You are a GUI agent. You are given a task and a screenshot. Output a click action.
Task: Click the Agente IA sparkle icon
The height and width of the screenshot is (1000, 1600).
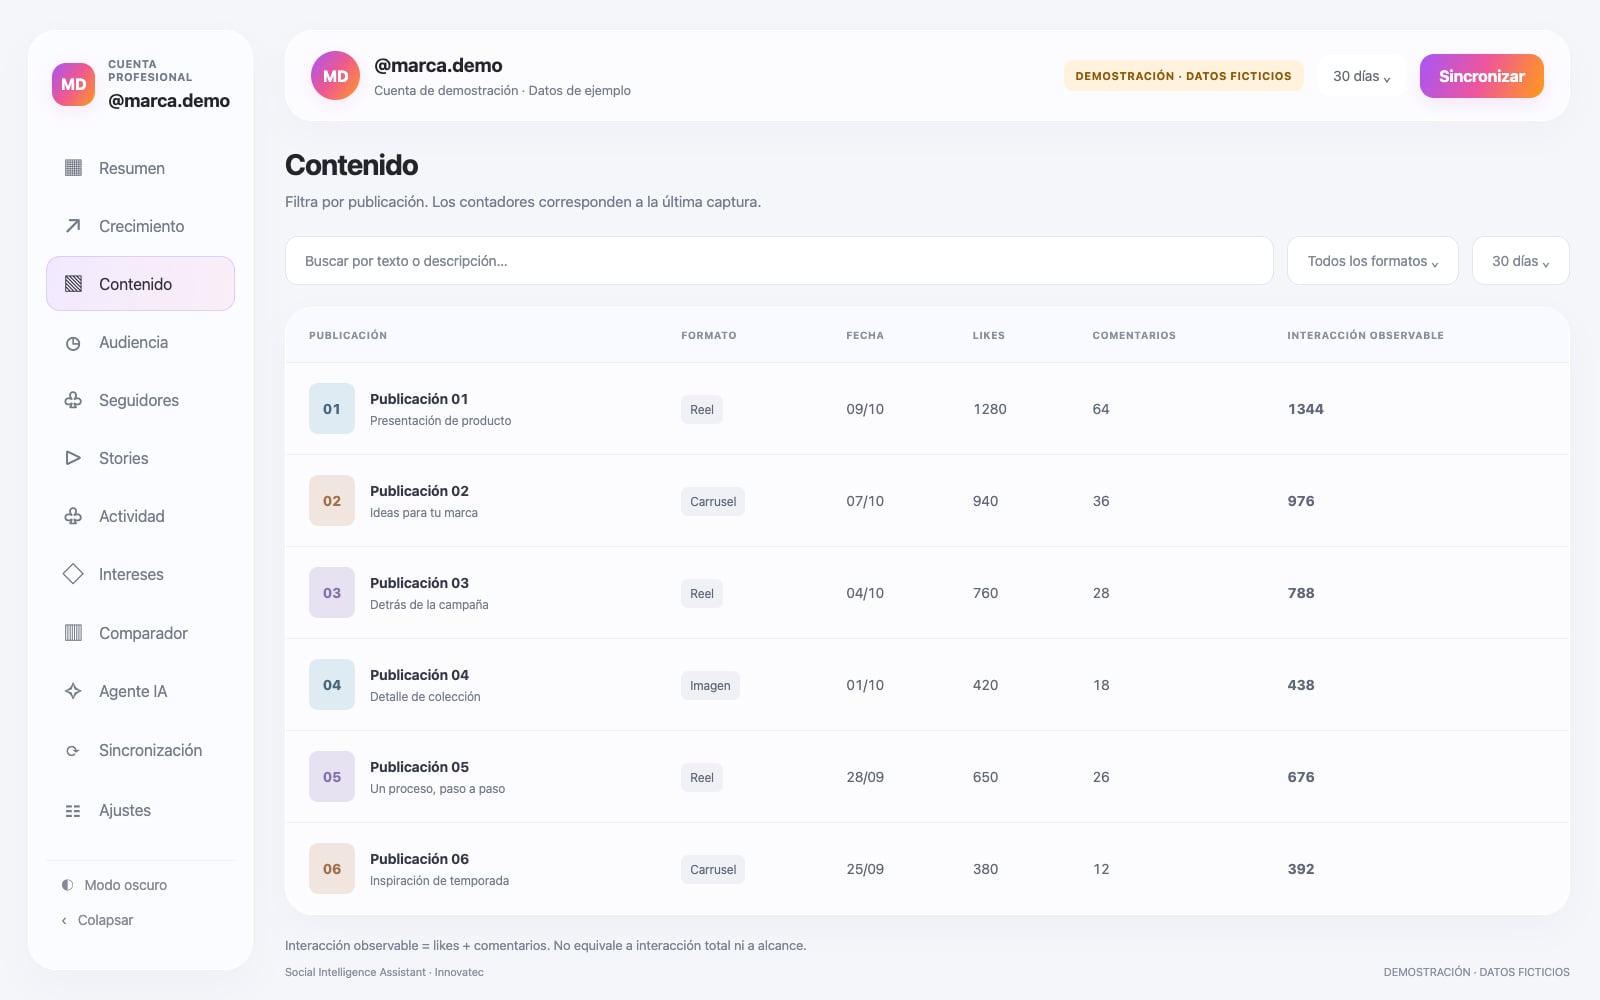coord(73,691)
